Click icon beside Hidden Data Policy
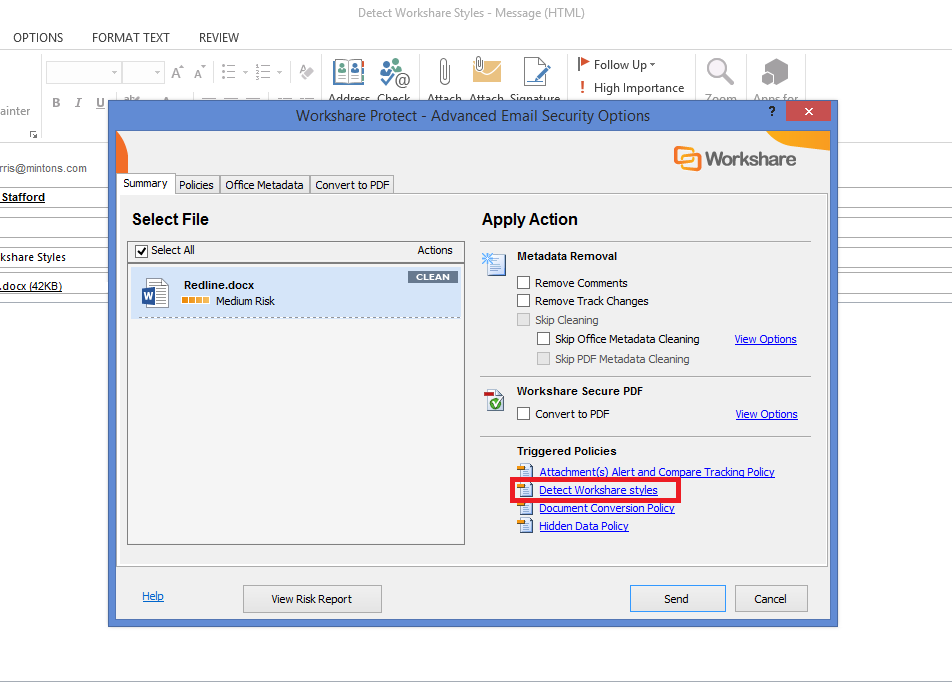The image size is (952, 684). [525, 526]
